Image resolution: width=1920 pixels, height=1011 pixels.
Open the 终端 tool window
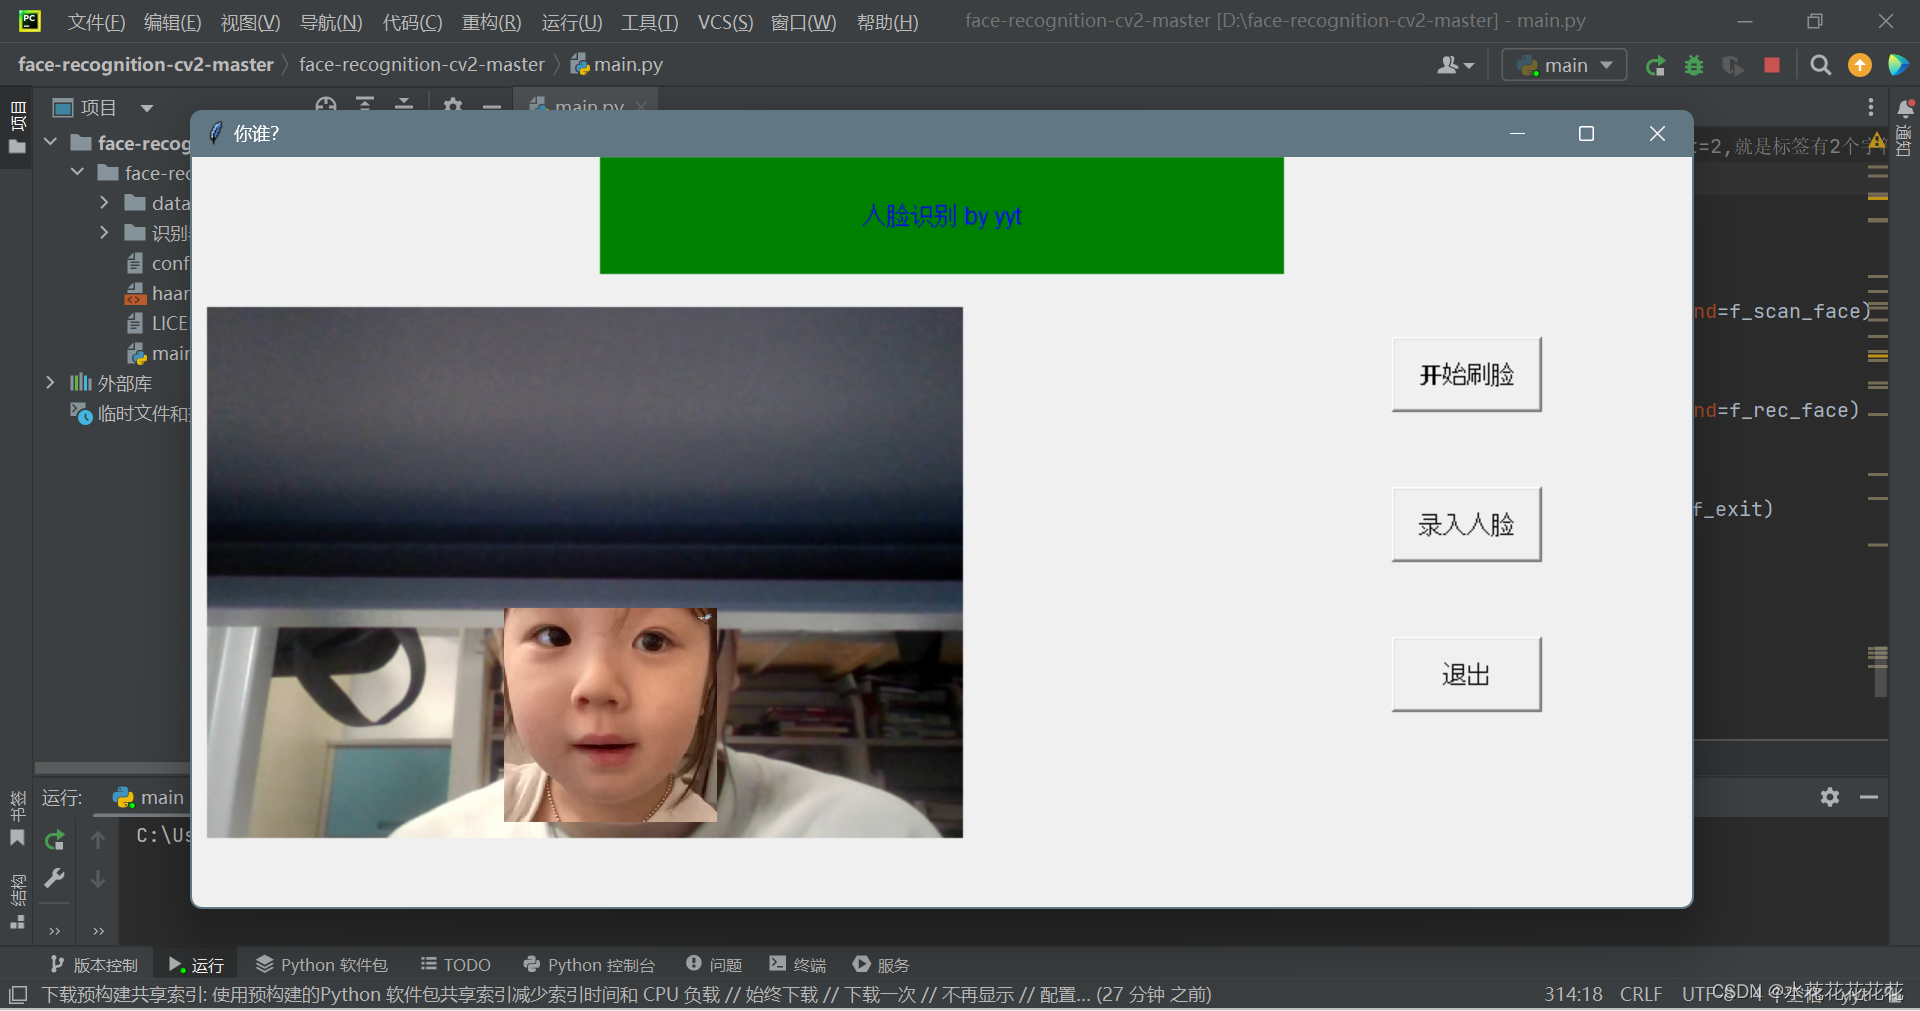pos(798,965)
